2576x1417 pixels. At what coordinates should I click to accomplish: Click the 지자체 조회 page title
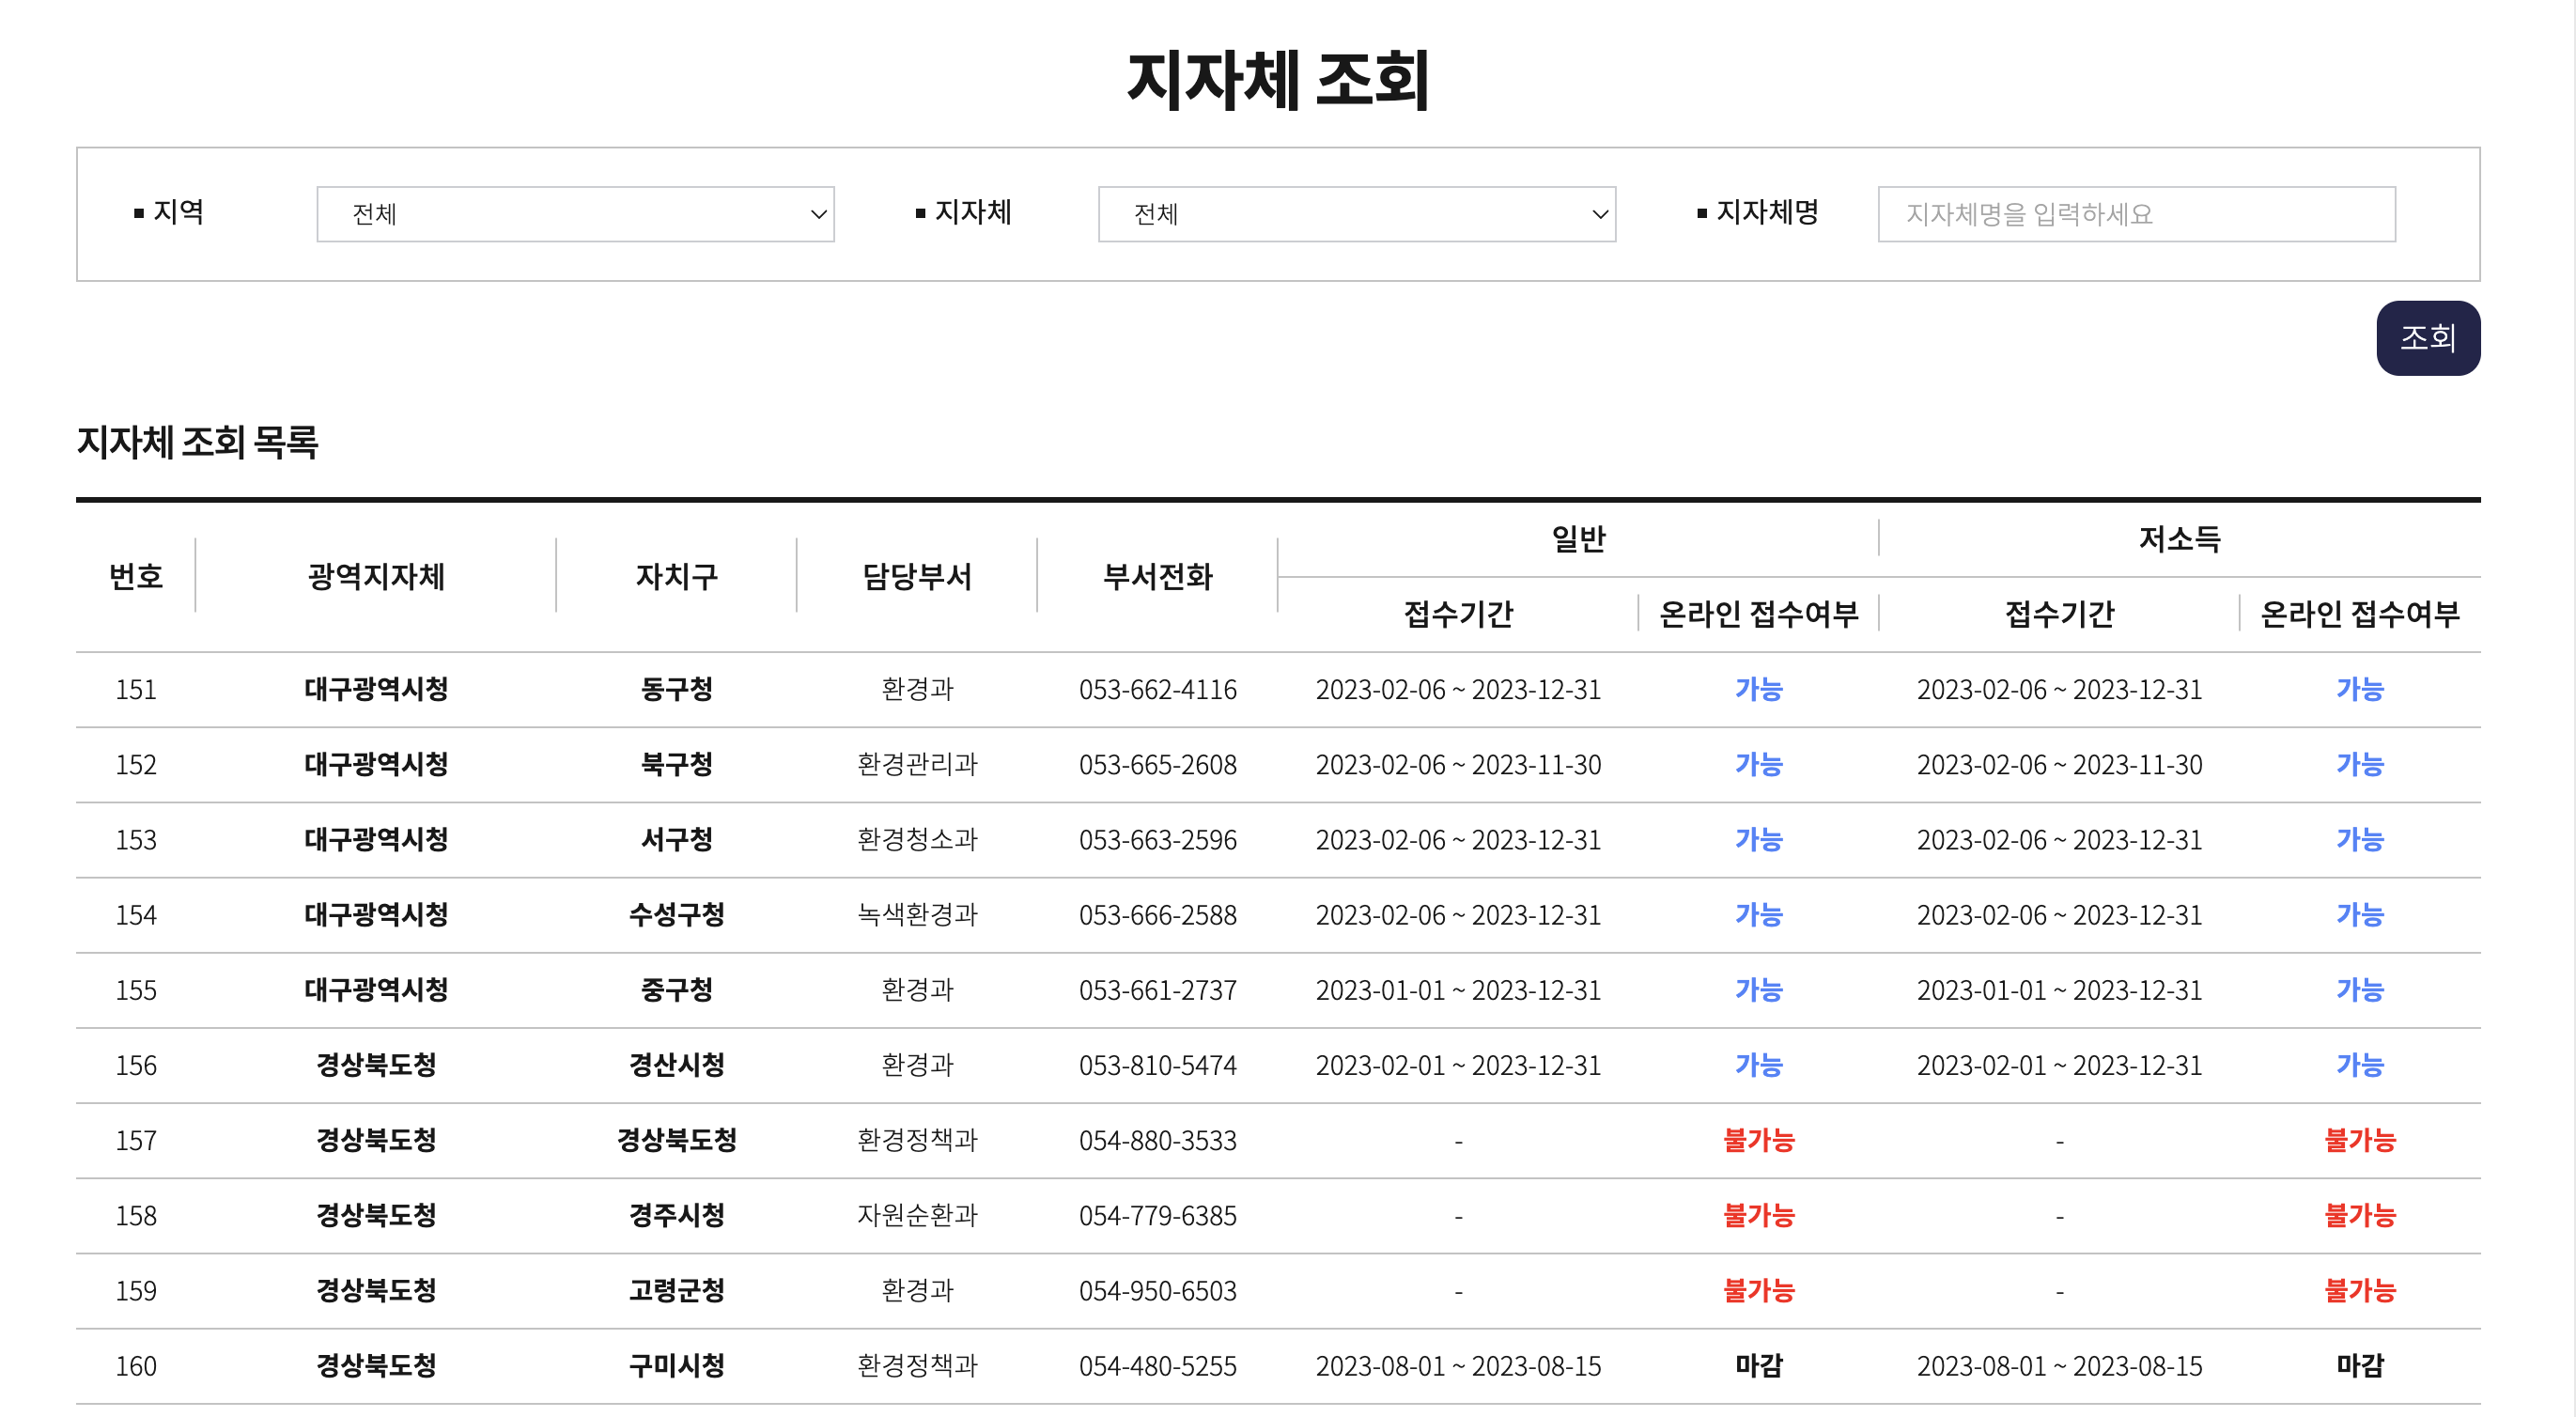[1278, 80]
